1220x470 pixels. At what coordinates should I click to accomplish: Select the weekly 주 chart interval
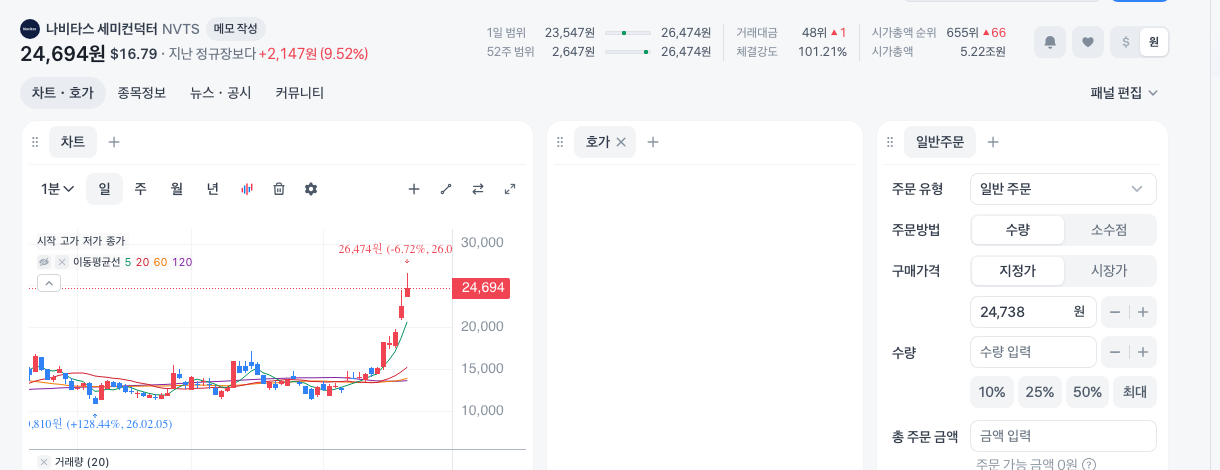point(141,189)
